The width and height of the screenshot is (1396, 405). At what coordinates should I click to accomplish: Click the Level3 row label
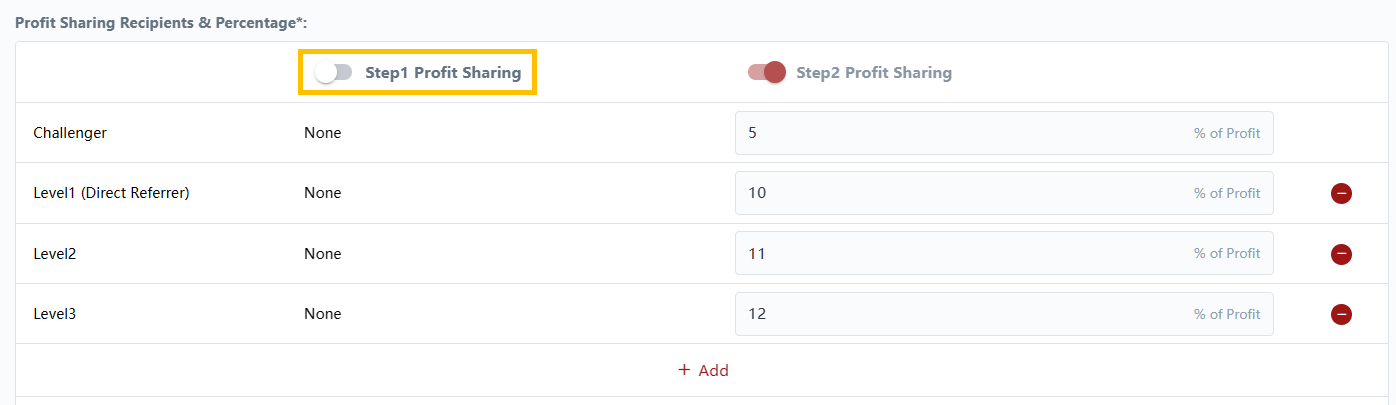click(55, 314)
